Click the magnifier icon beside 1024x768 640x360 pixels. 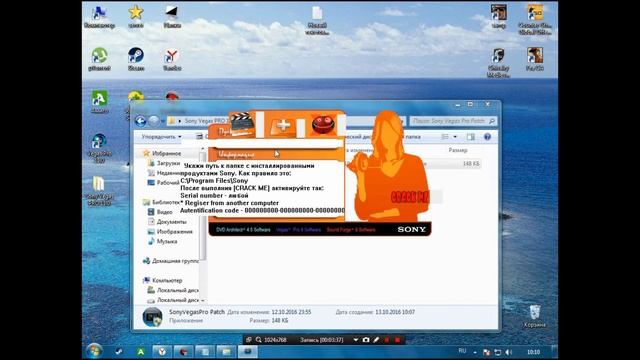[x=258, y=340]
